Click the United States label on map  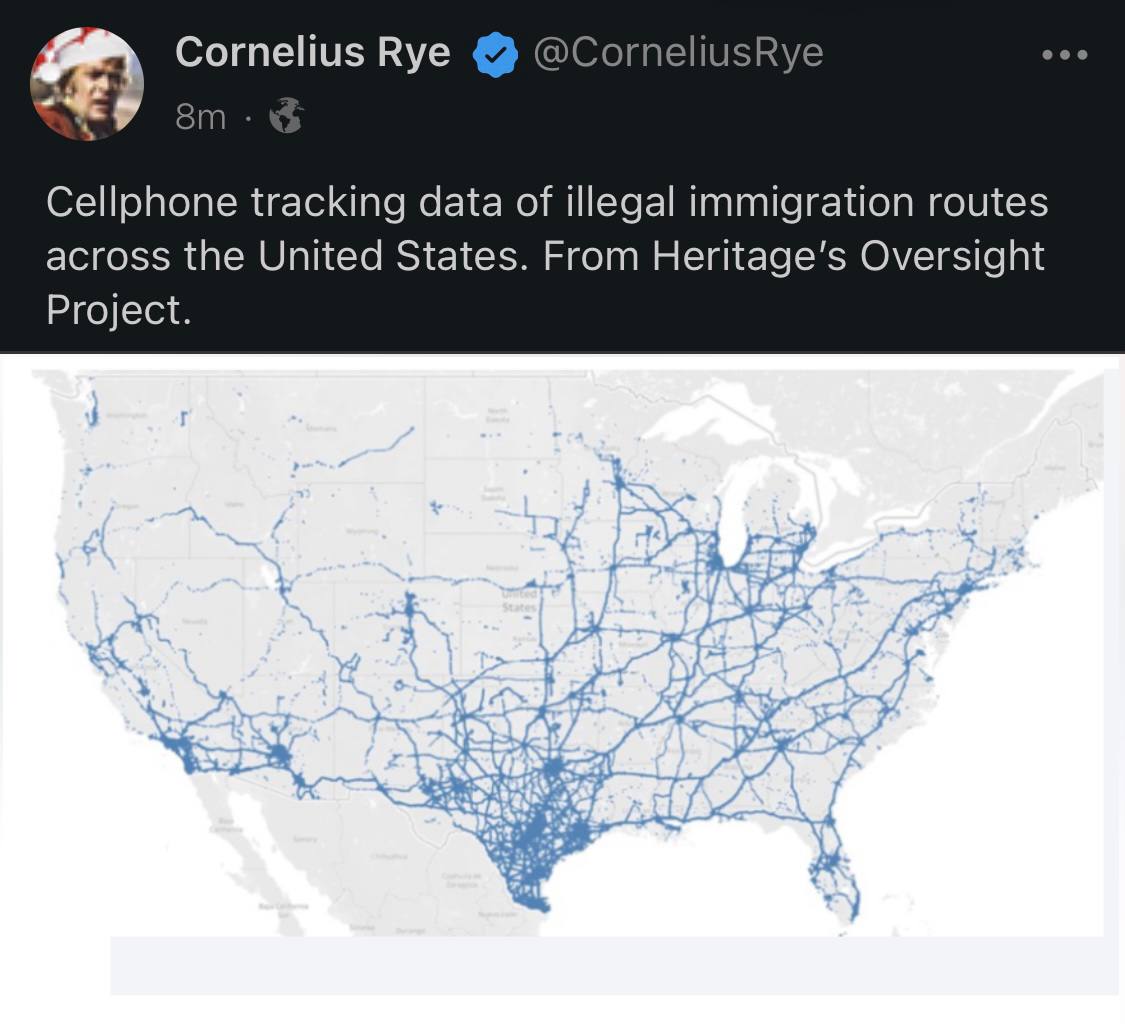(x=519, y=601)
